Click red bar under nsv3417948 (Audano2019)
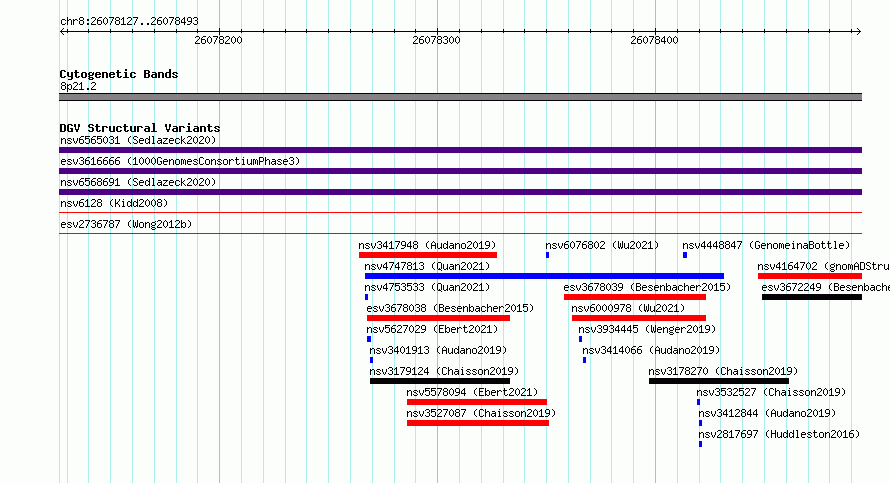Viewport: 890px width, 483px height. (x=428, y=255)
